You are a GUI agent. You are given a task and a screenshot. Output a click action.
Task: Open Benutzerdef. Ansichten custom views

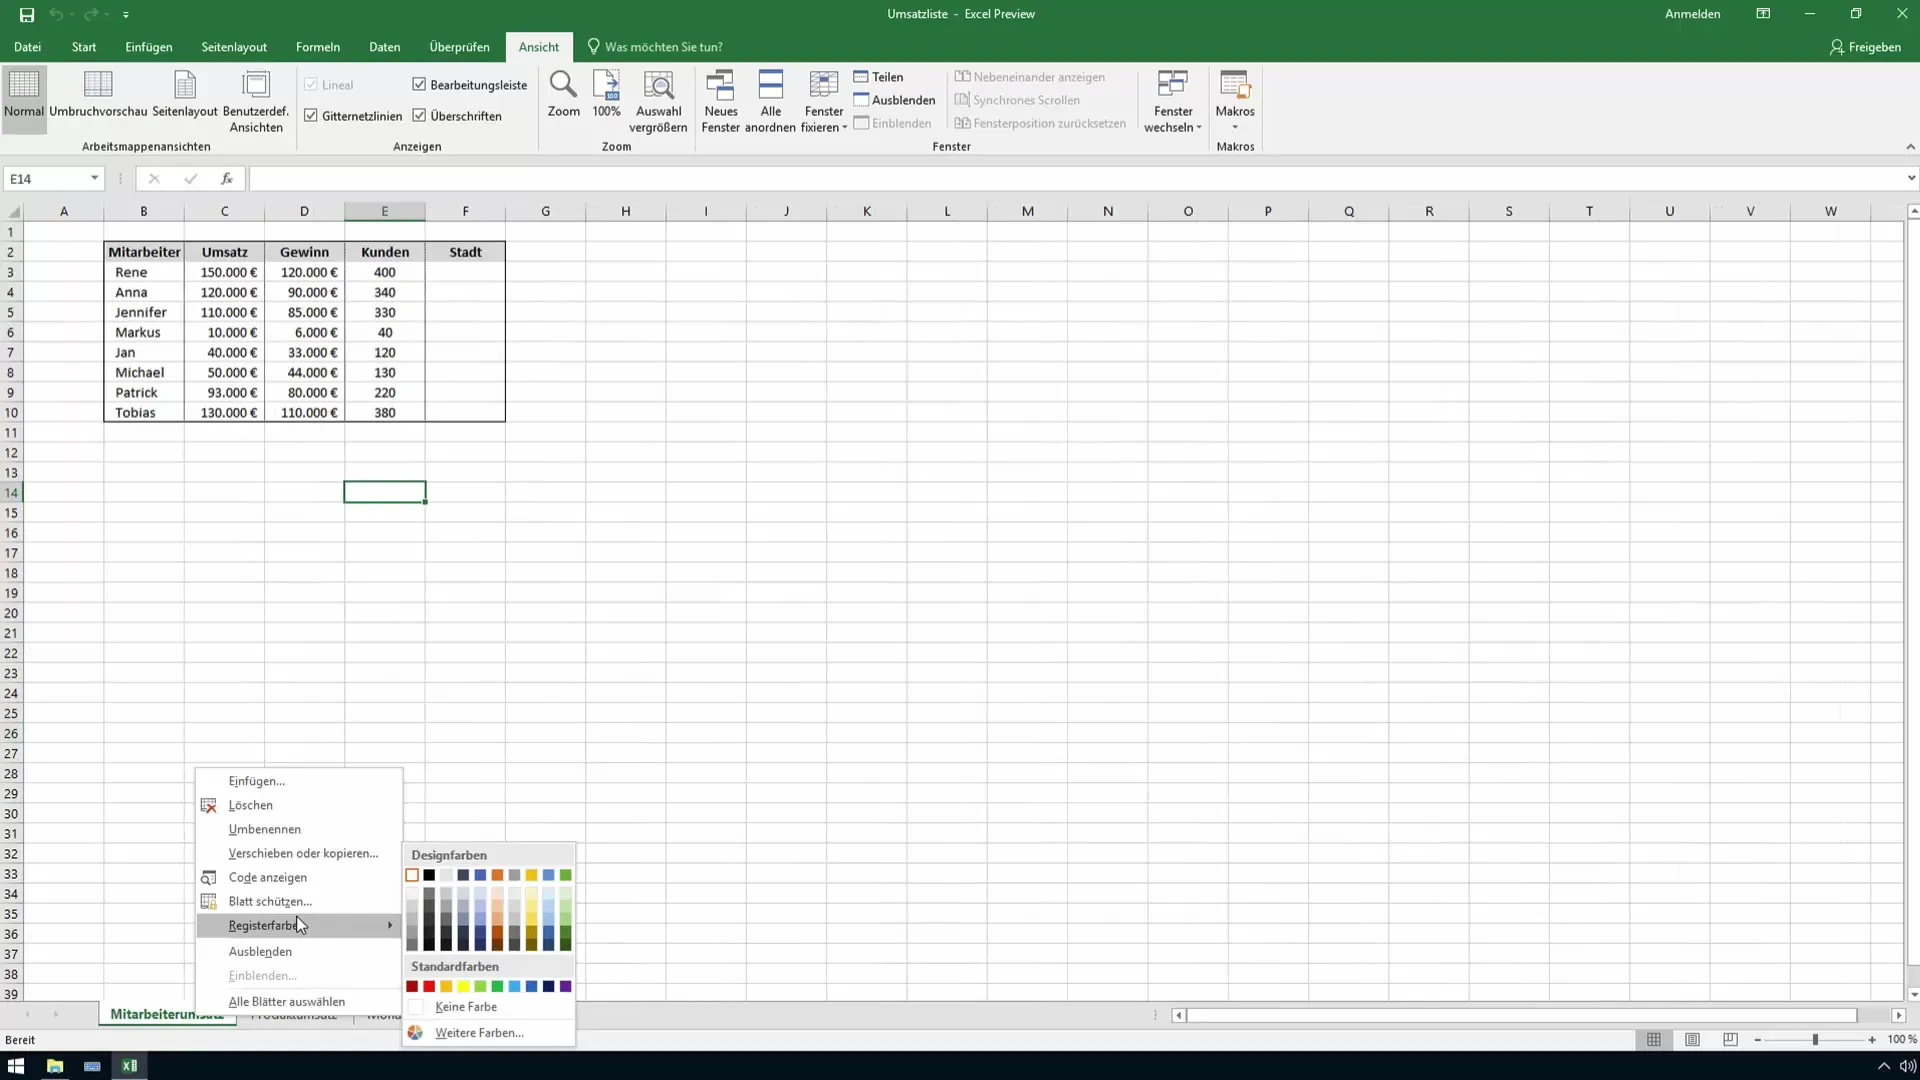[x=256, y=101]
